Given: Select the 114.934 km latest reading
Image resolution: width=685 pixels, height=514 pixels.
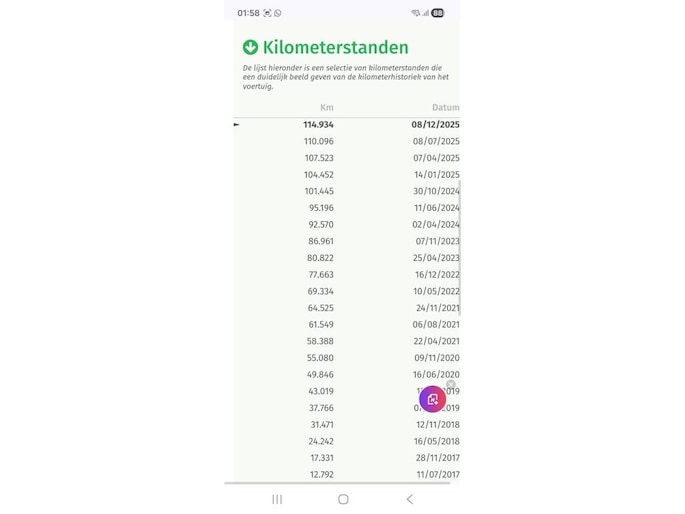Looking at the screenshot, I should point(318,125).
